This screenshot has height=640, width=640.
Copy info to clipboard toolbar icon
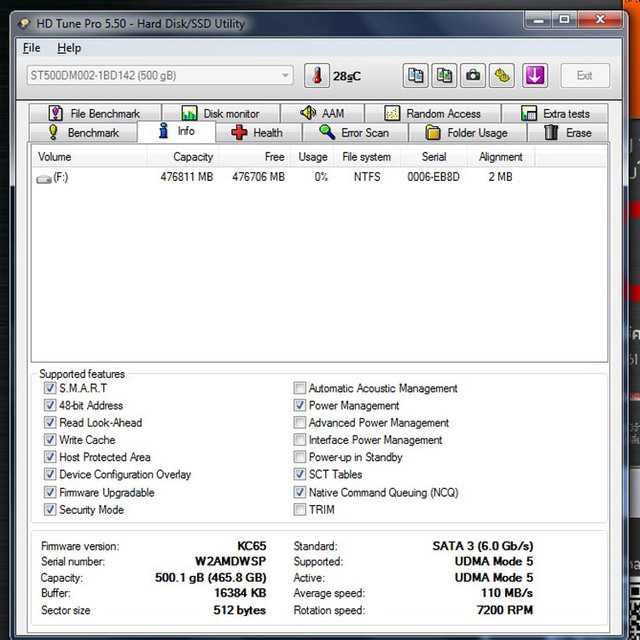coord(415,76)
